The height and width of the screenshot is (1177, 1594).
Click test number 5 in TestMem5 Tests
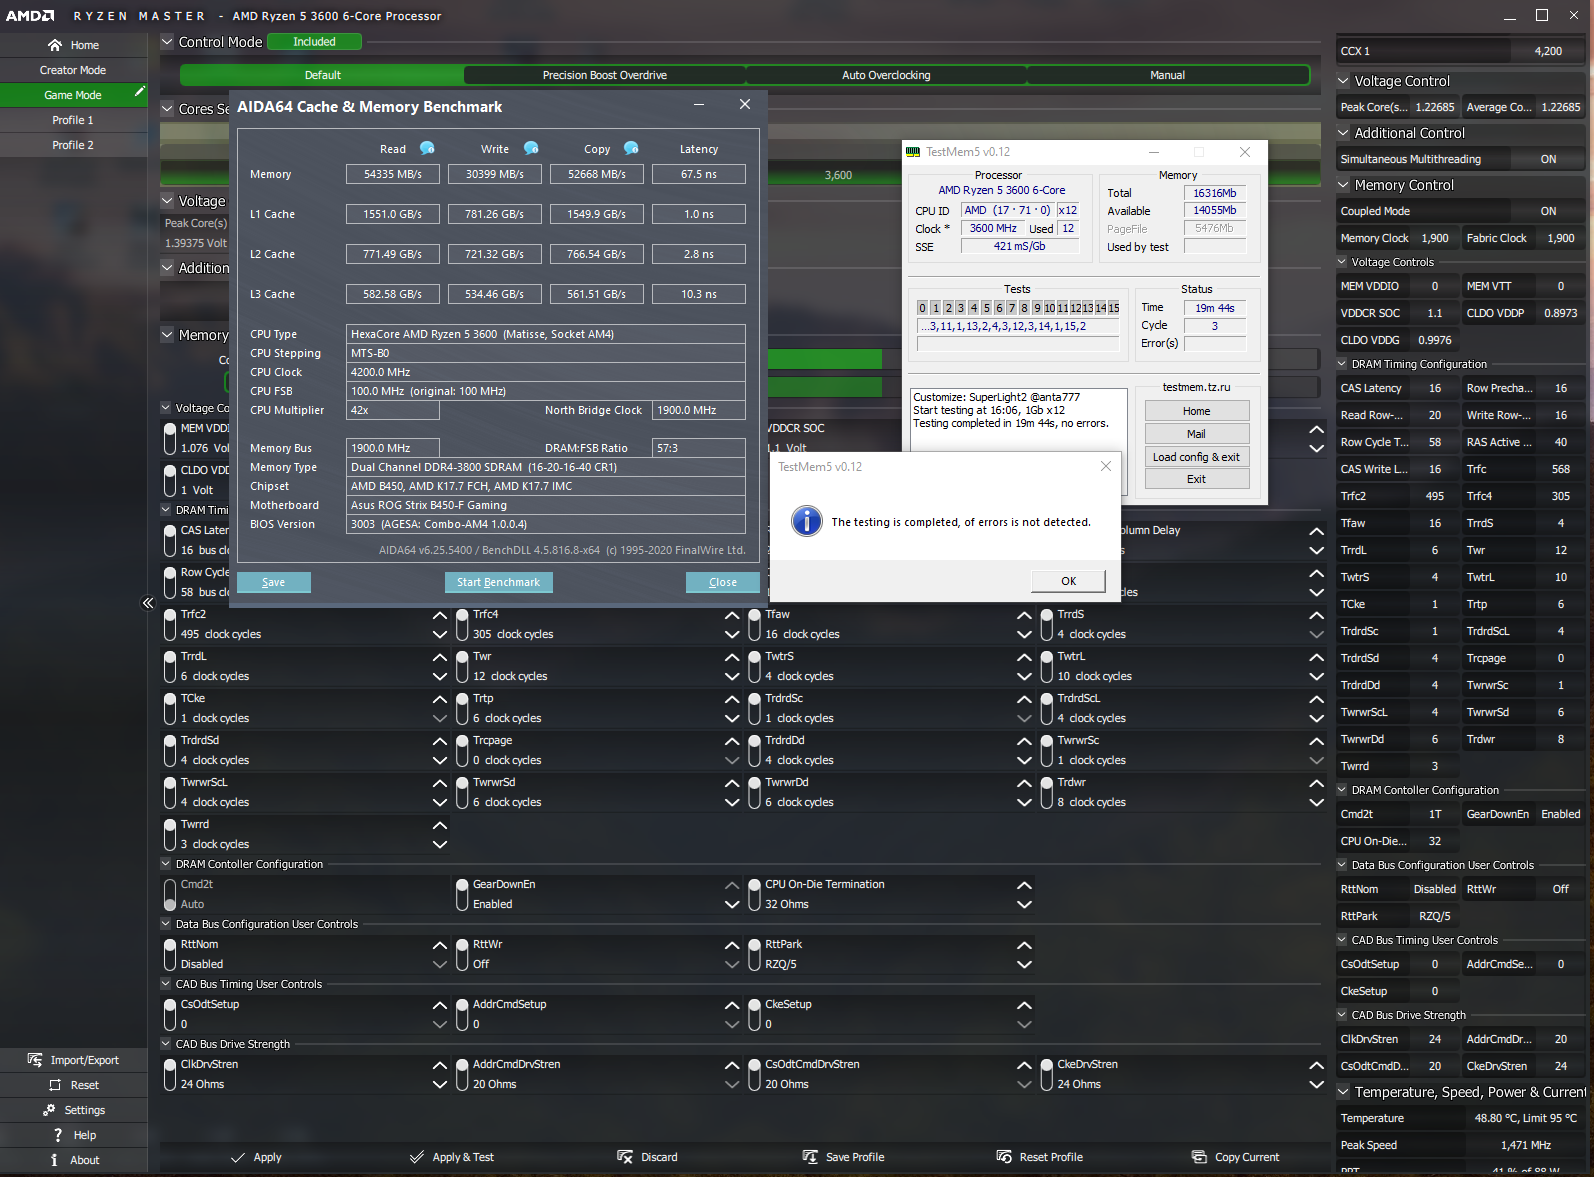[x=986, y=308]
